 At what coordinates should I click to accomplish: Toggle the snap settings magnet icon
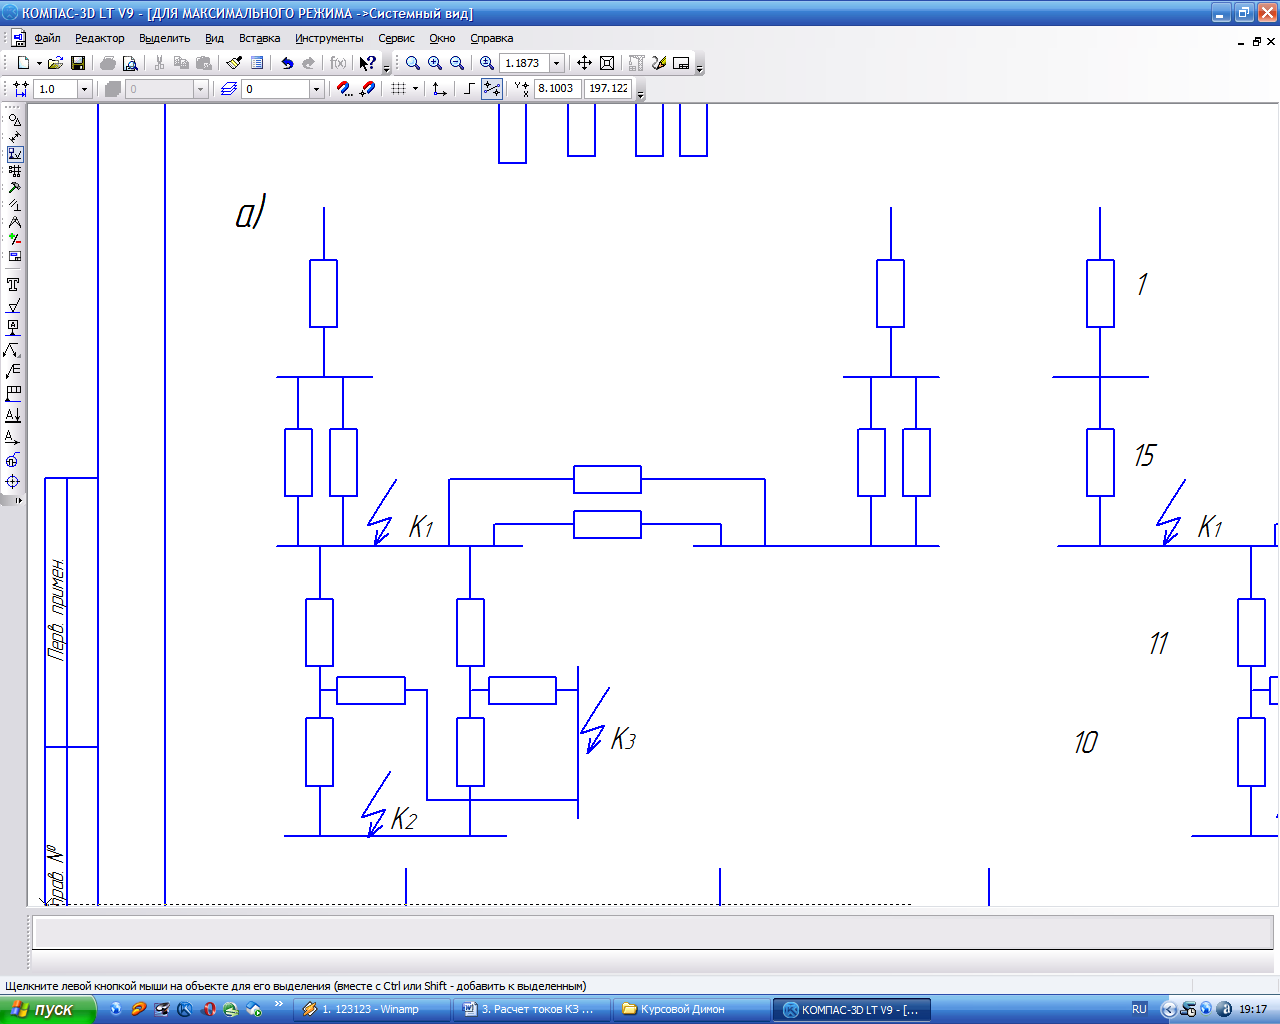pyautogui.click(x=345, y=89)
